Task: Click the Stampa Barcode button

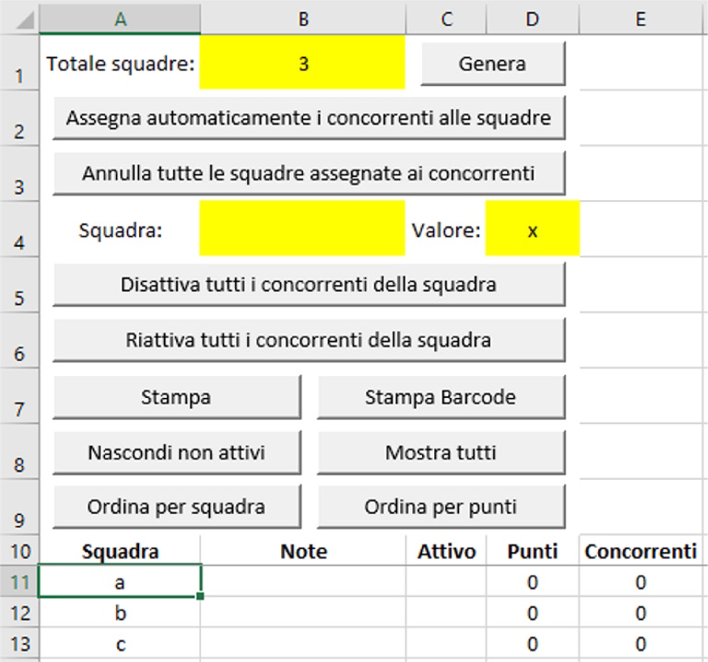Action: coord(441,396)
